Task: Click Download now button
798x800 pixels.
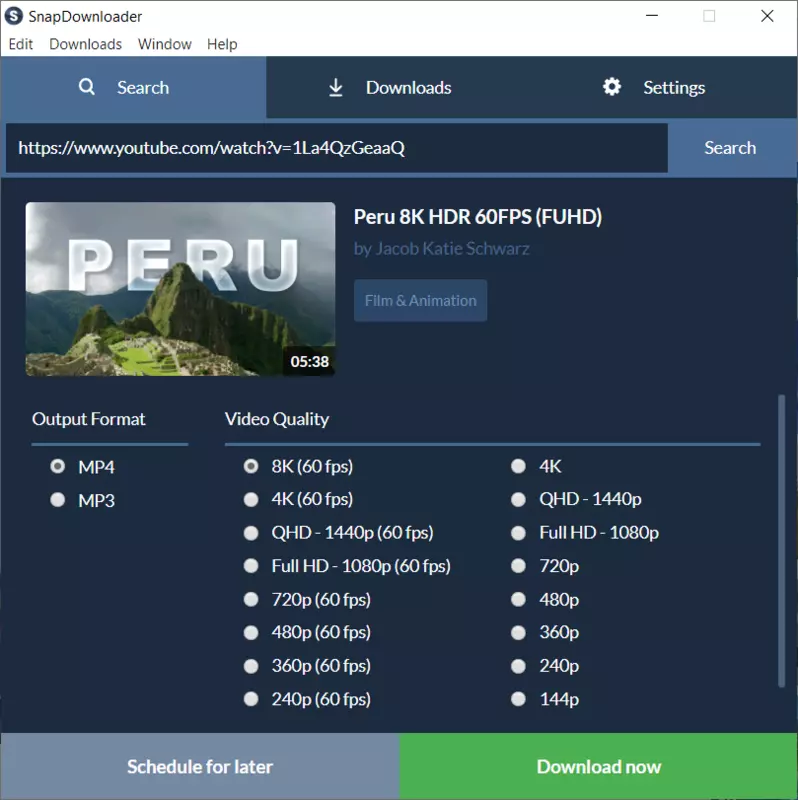Action: [x=598, y=766]
